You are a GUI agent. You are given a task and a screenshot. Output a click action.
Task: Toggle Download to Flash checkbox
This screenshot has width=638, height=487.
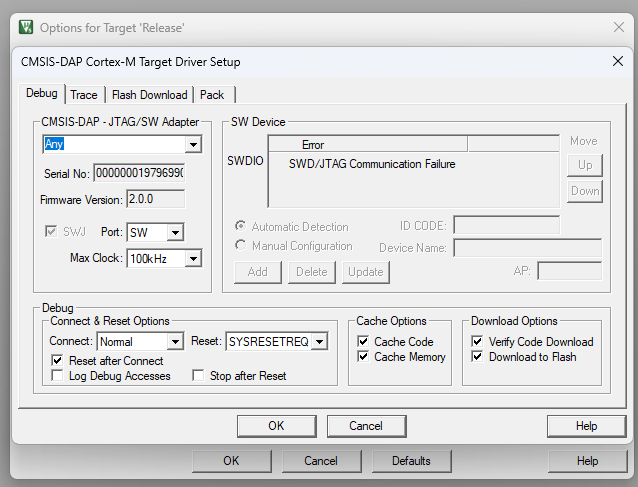coord(477,357)
